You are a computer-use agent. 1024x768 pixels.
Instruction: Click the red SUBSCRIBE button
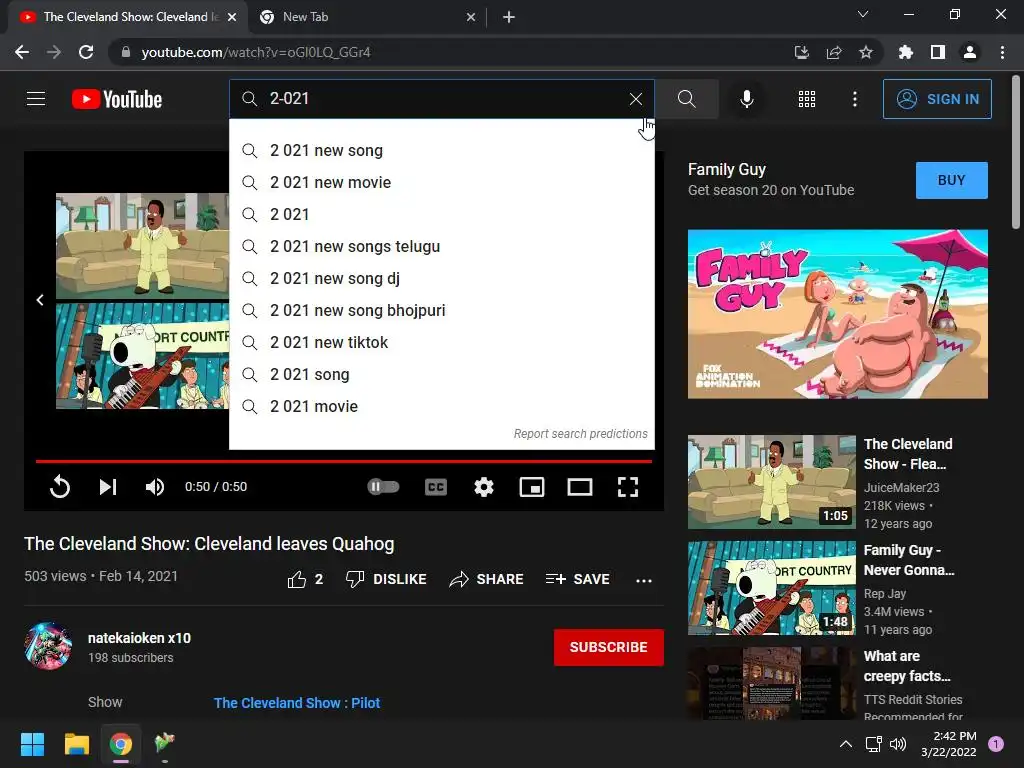(609, 647)
